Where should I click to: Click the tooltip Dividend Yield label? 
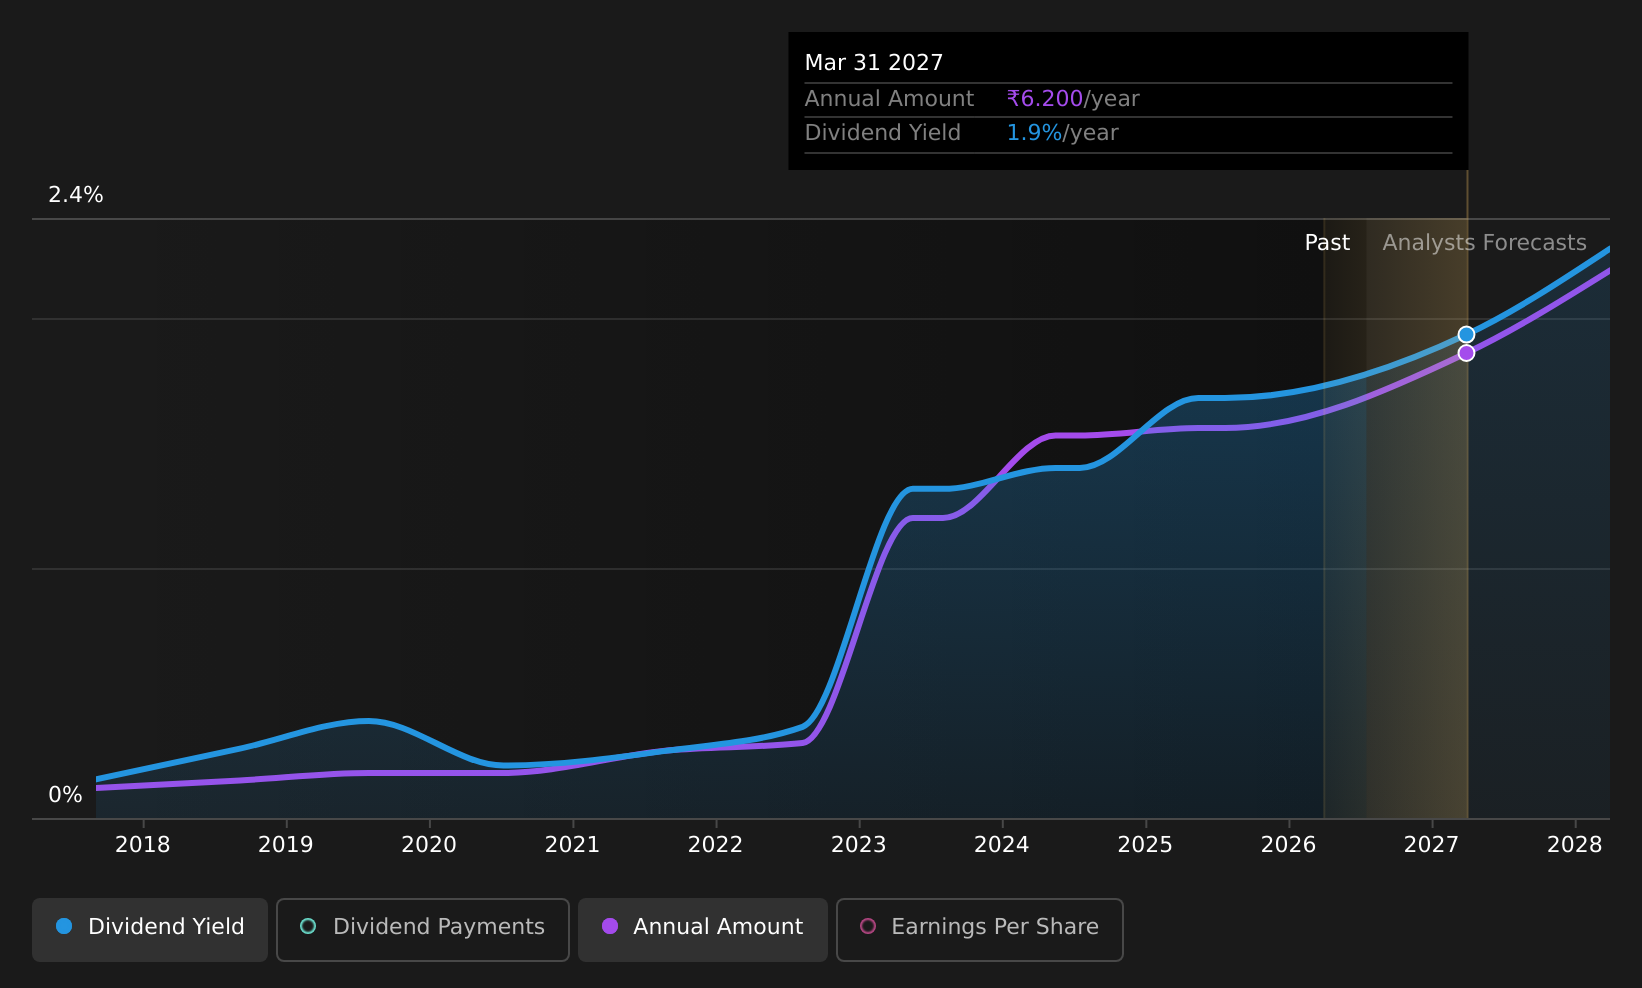point(883,133)
